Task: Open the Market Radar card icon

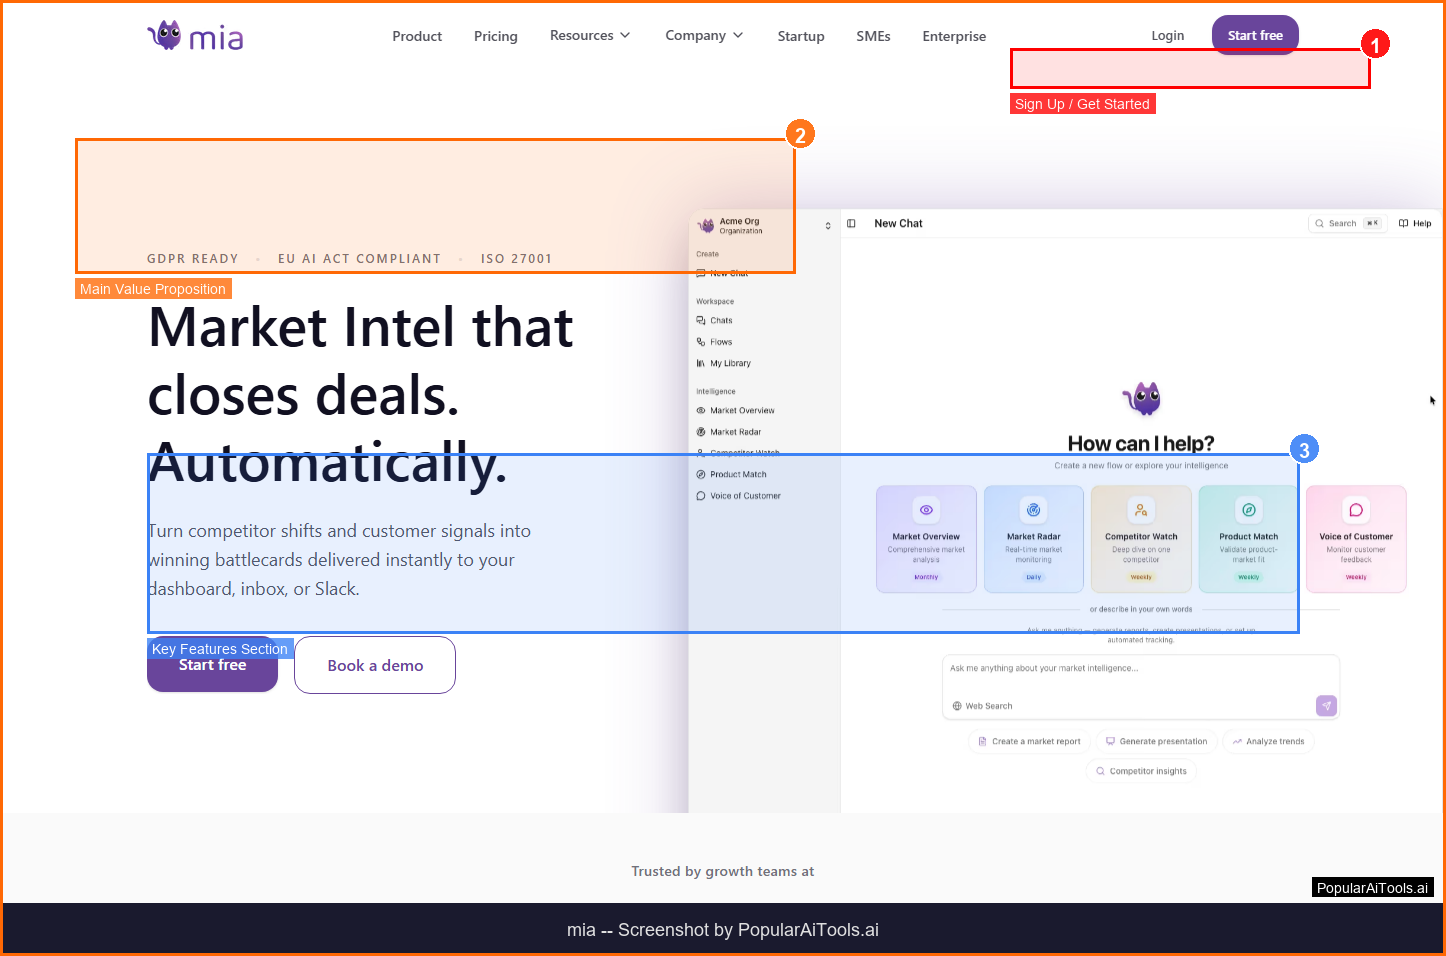Action: 1033,510
